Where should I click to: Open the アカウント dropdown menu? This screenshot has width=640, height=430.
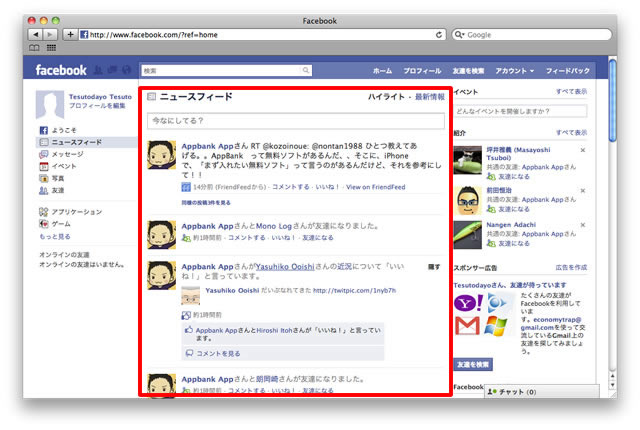point(514,71)
